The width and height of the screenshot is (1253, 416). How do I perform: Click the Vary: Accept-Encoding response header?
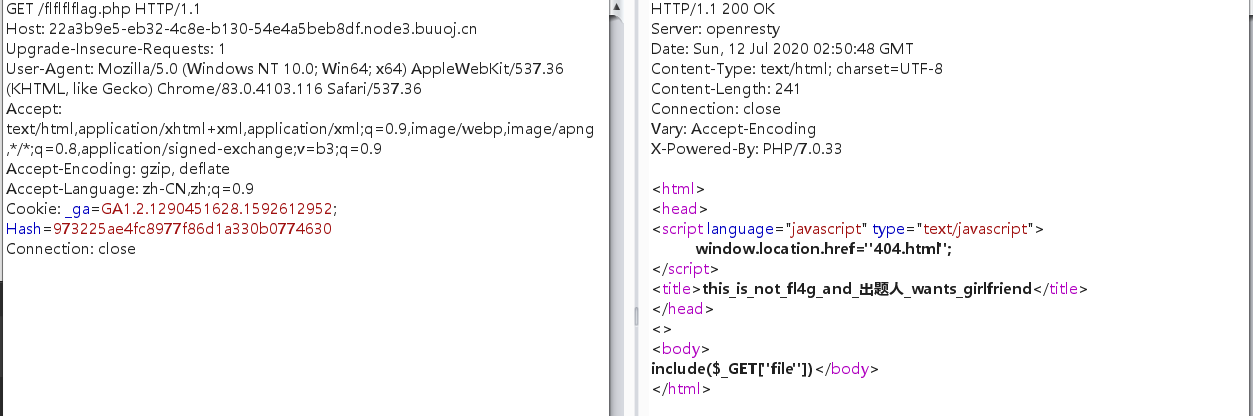point(733,129)
